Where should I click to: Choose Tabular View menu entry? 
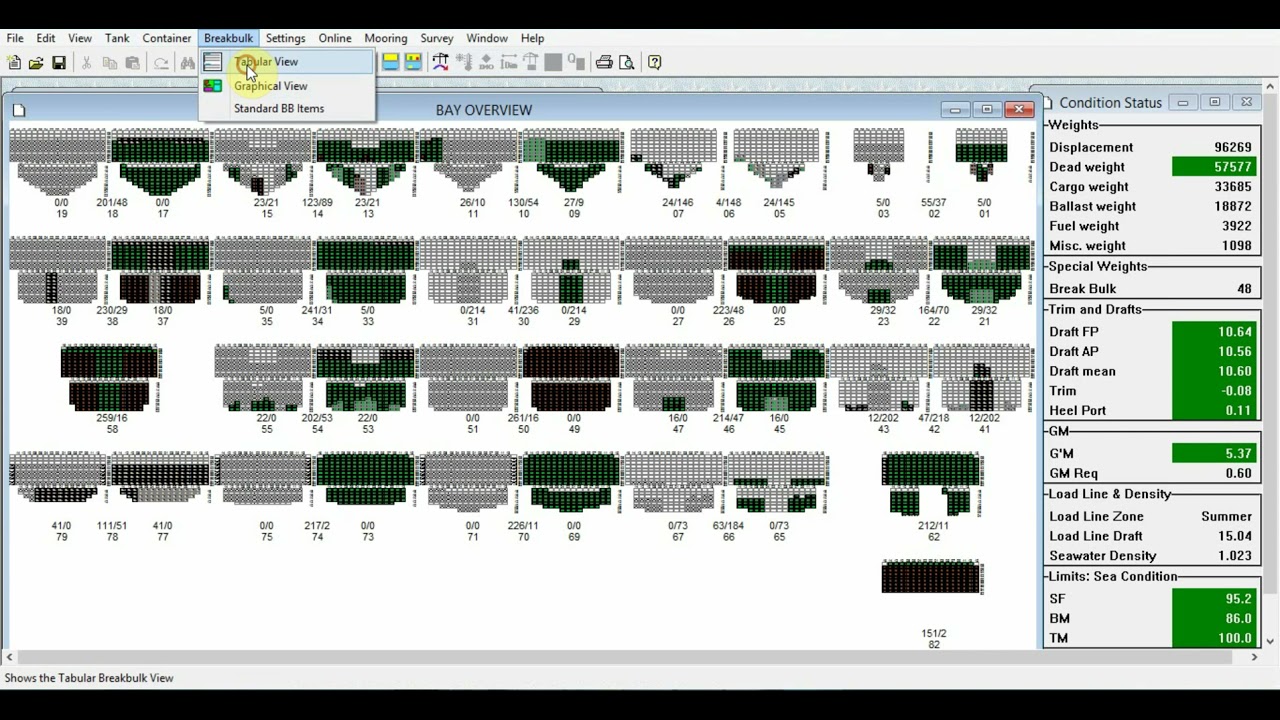(287, 62)
